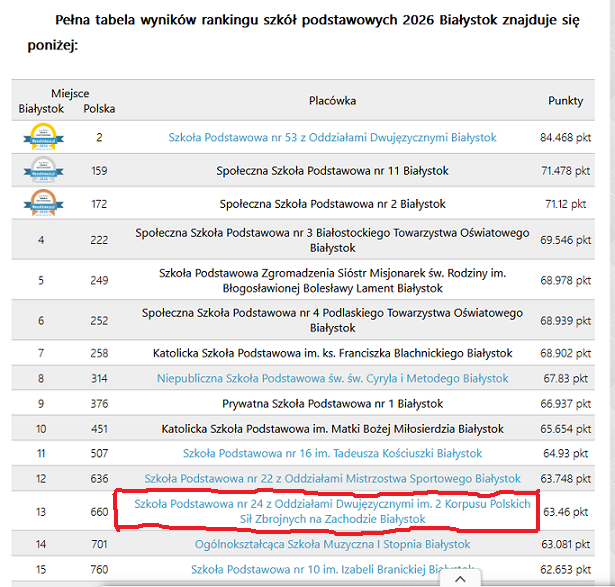
Task: Click the 66.937 pkt score cell
Action: coord(565,404)
